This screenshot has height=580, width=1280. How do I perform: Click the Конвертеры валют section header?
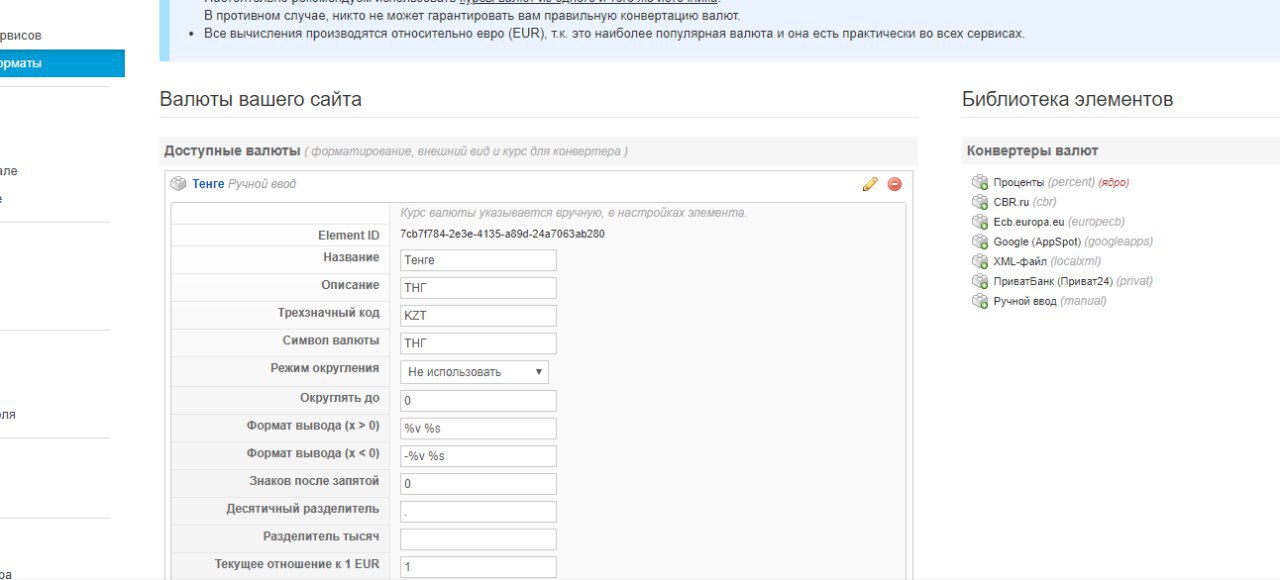[x=1032, y=151]
